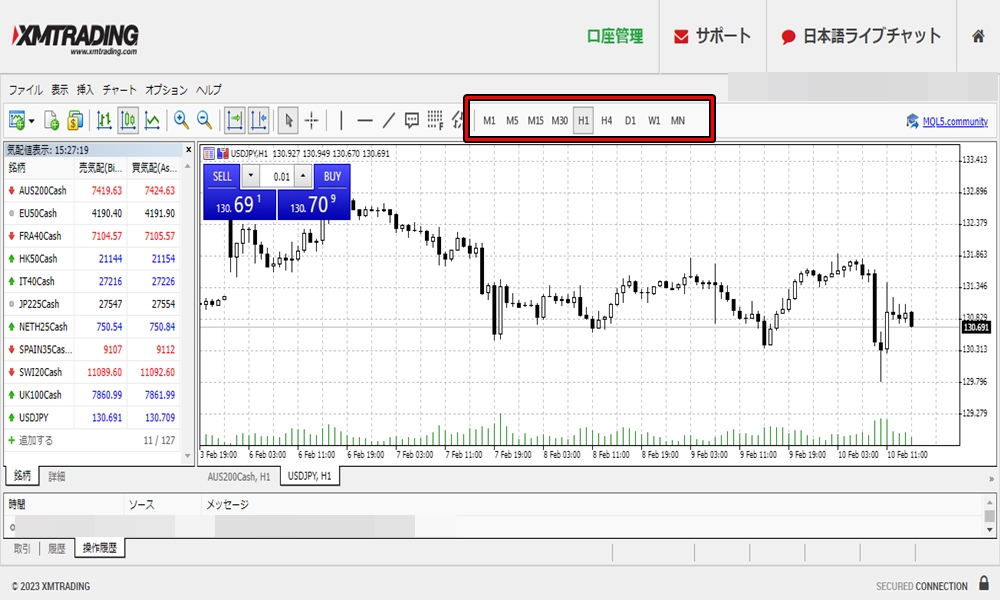1000x600 pixels.
Task: Click the home icon in header
Action: (978, 36)
